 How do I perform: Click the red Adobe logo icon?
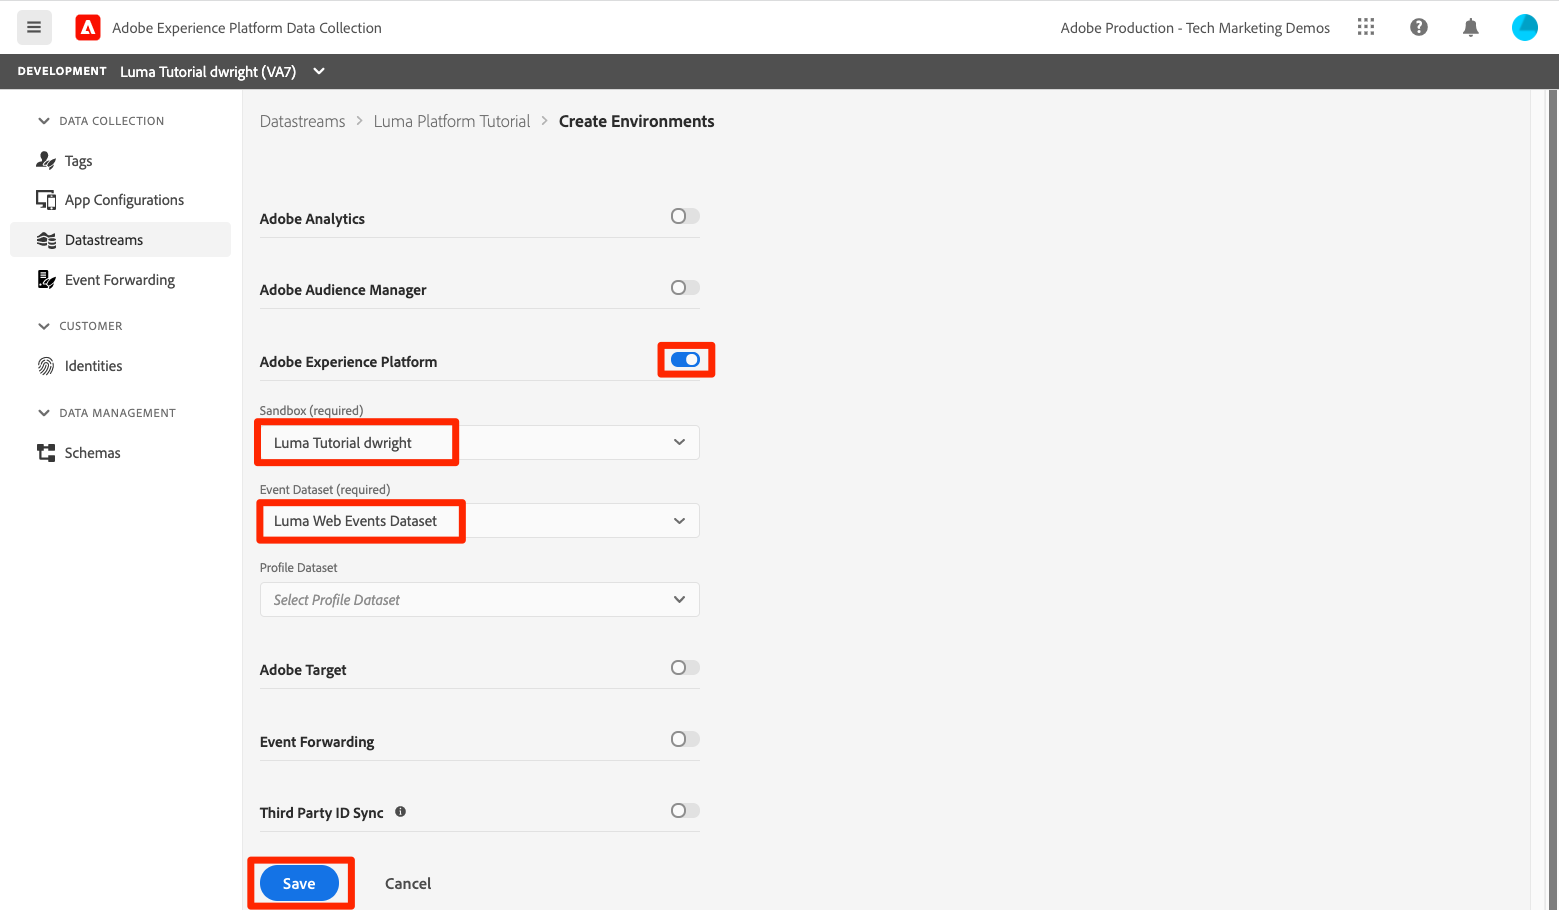[88, 28]
